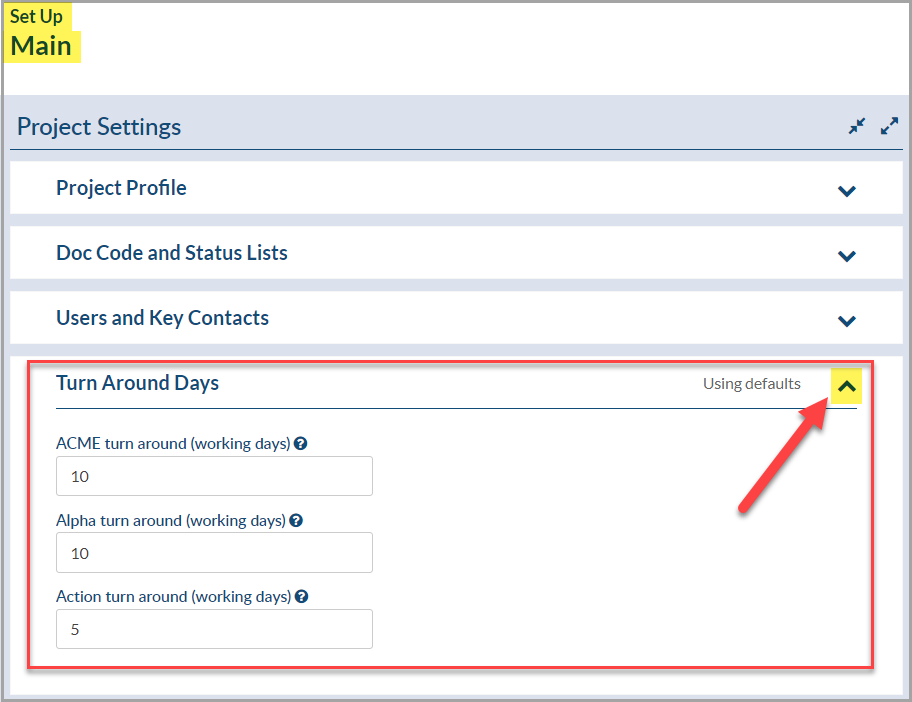Viewport: 912px width, 702px height.
Task: Expand Project Profile chevron
Action: pyautogui.click(x=846, y=191)
